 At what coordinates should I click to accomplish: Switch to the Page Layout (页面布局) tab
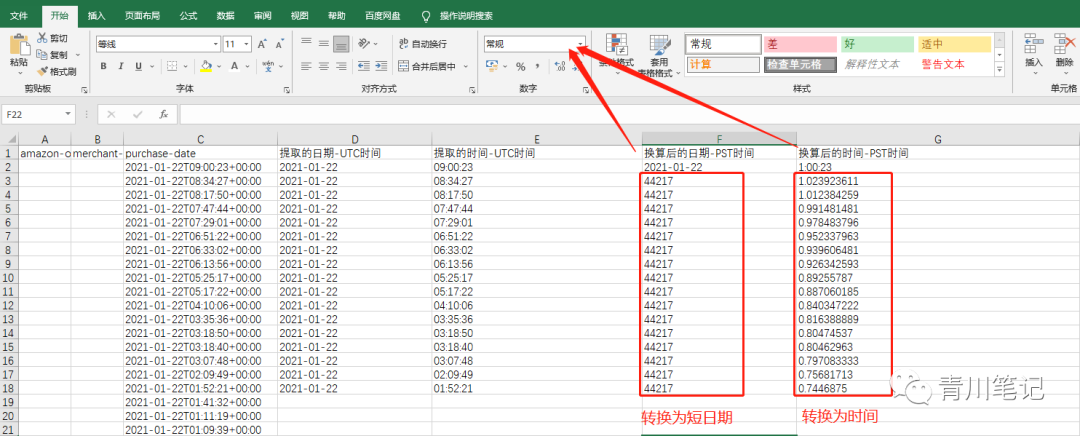(143, 15)
